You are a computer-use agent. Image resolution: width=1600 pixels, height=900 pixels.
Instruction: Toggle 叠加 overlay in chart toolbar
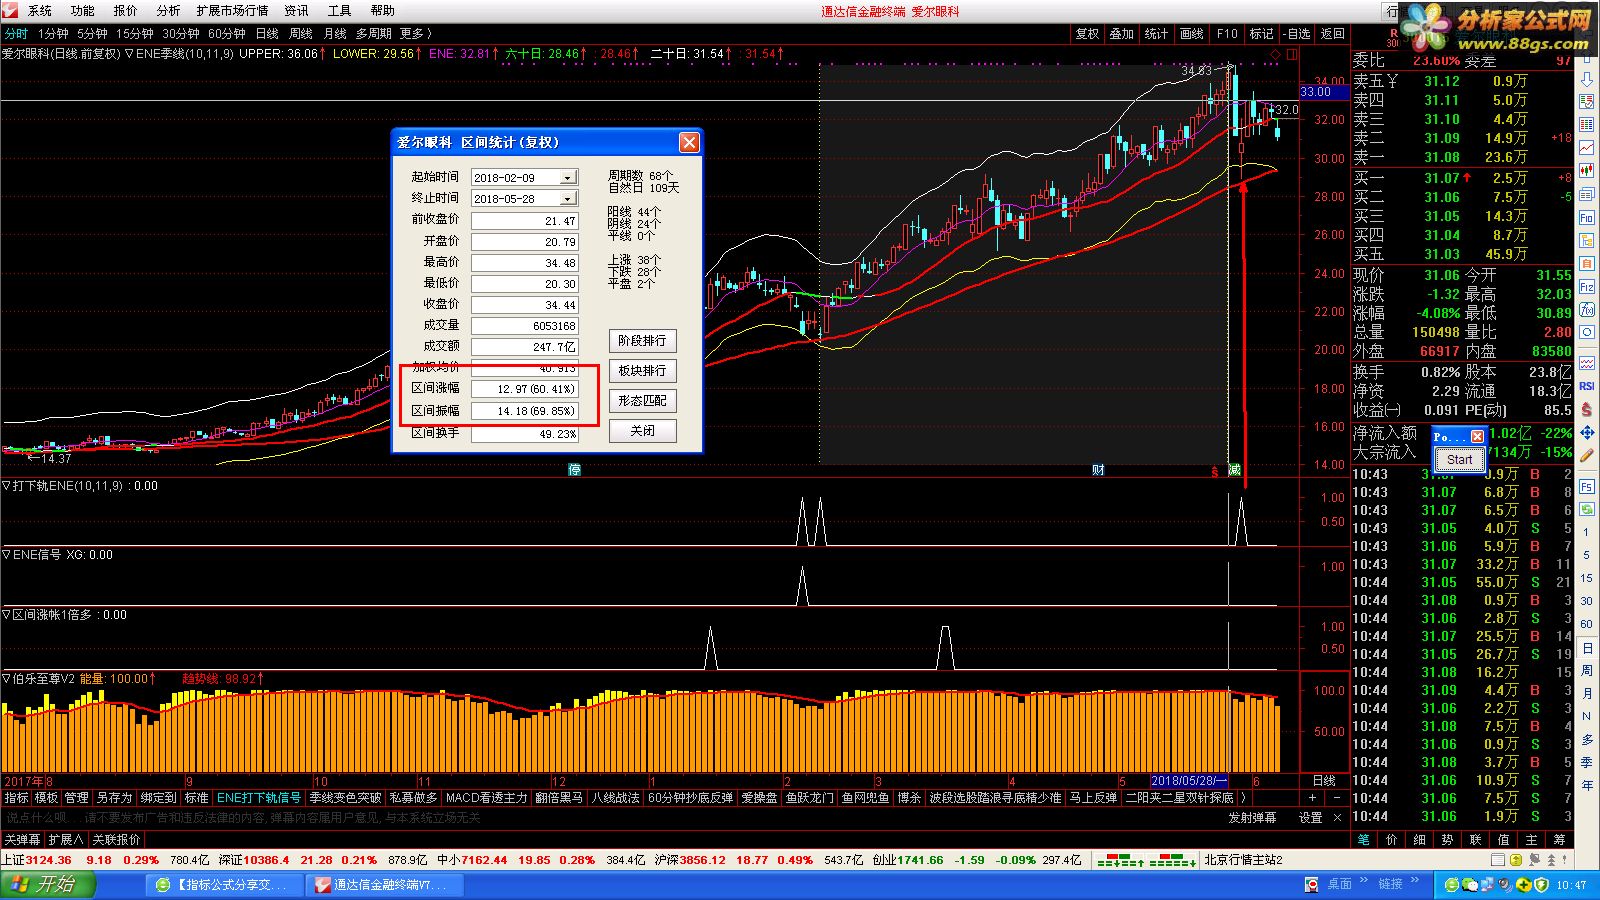(1122, 33)
